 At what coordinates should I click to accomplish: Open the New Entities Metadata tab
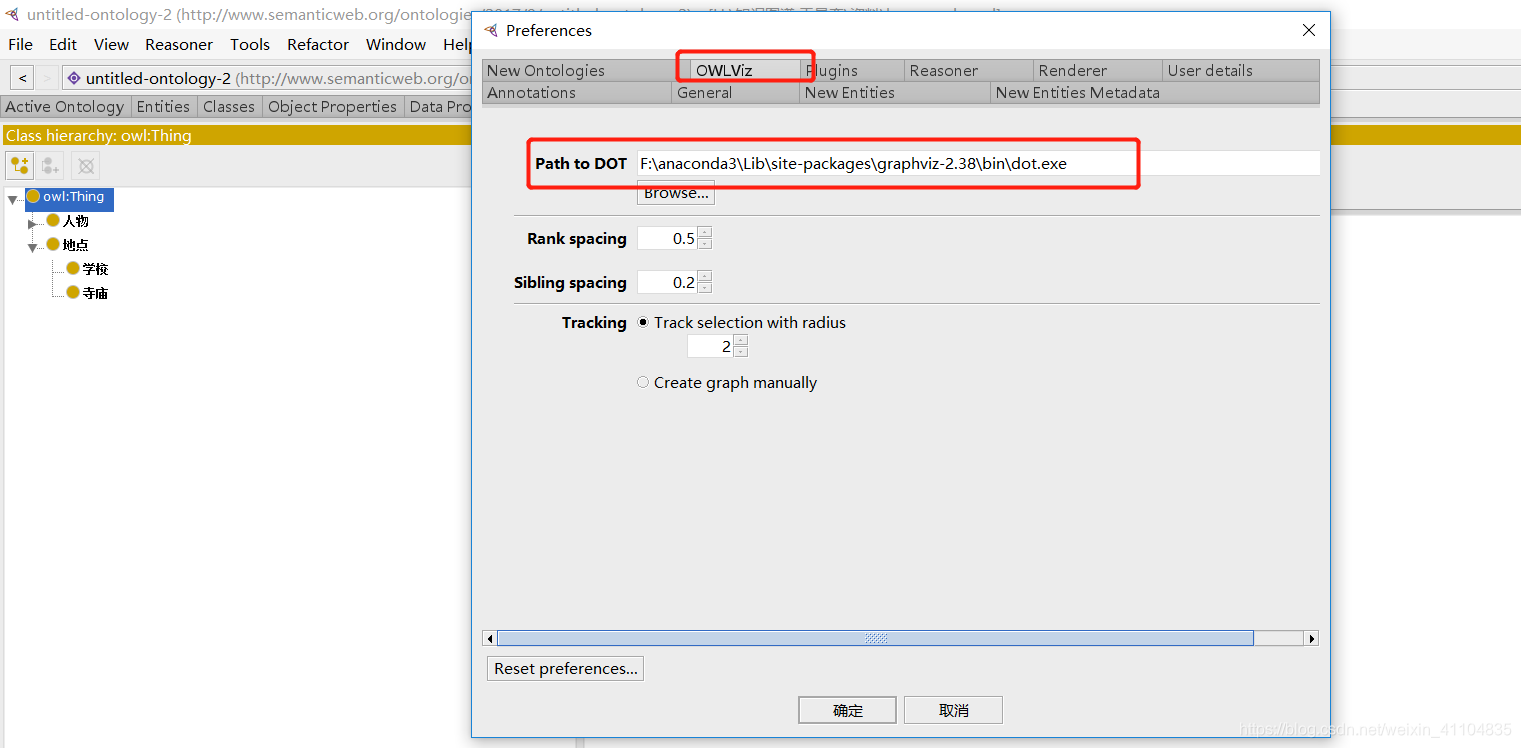pos(1155,92)
